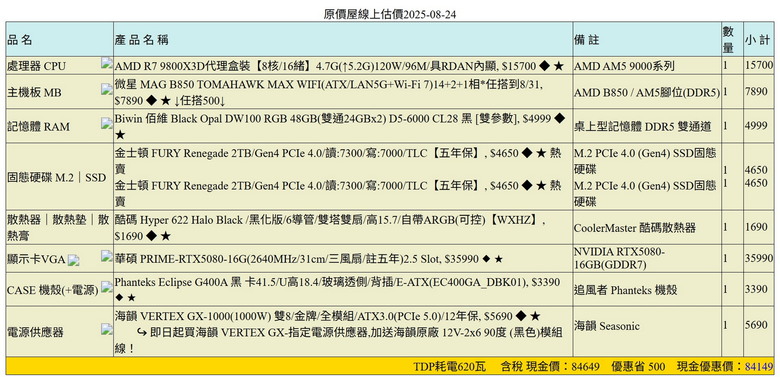Click the broken image icon in 主機板 MB row
Screen dimensions: 780x377
point(107,89)
